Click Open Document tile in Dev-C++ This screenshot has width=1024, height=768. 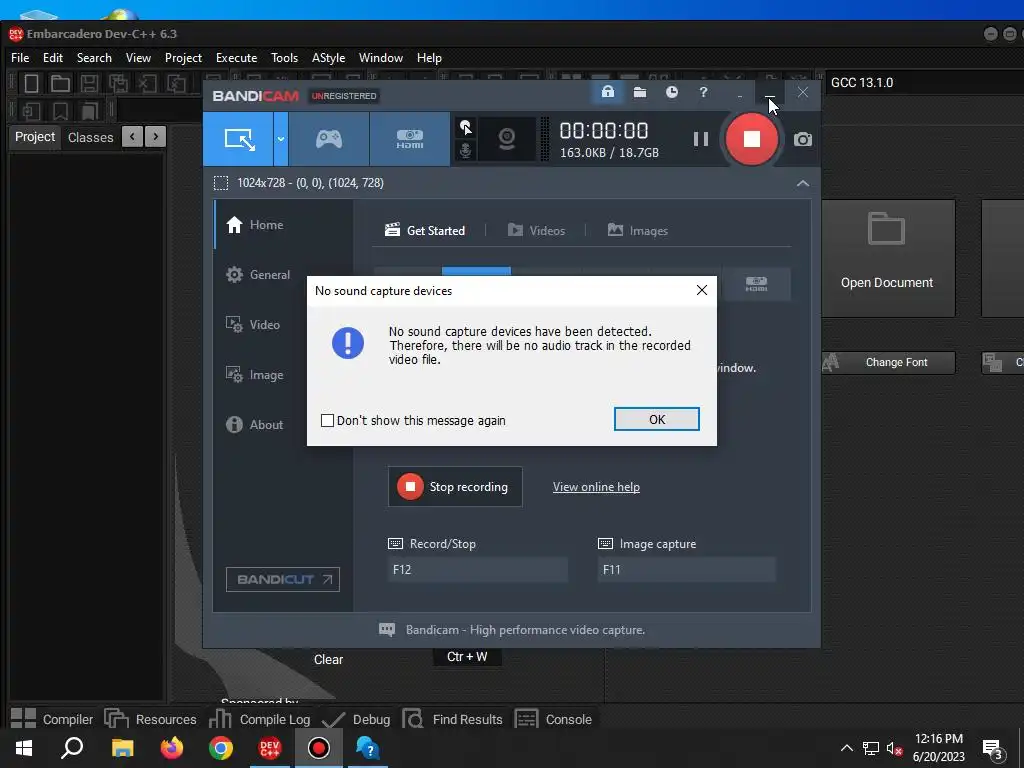(x=888, y=259)
